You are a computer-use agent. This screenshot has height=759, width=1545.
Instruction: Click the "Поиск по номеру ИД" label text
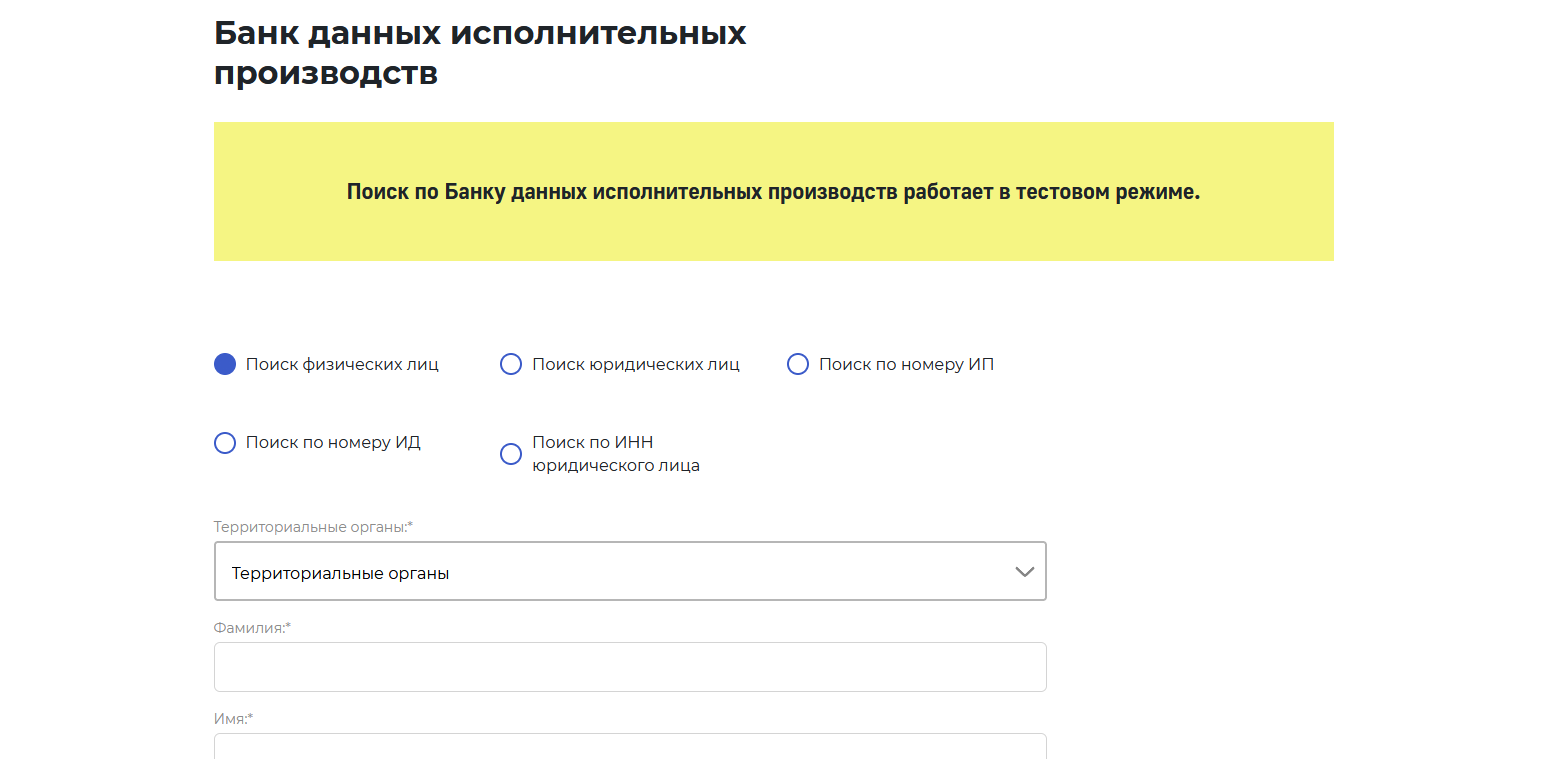pyautogui.click(x=333, y=443)
